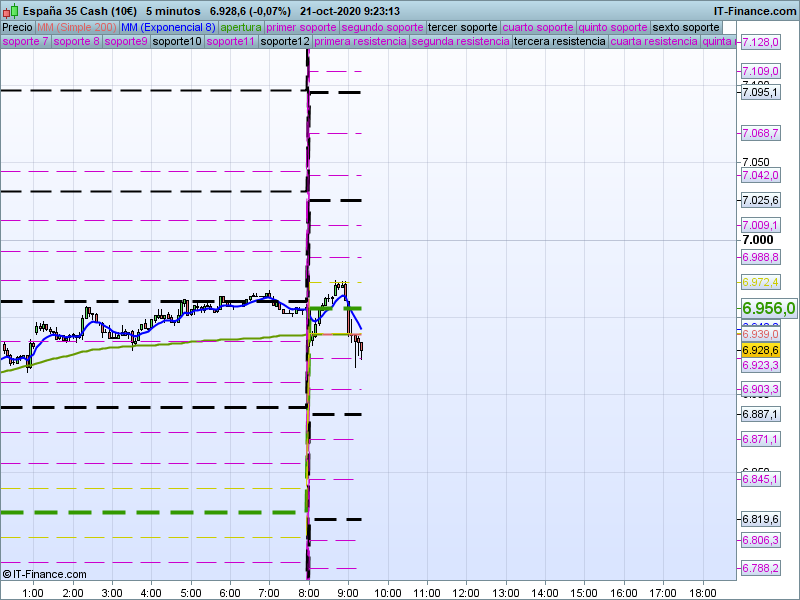Screen dimensions: 800x600
Task: Click the green apertura indicator label
Action: point(241,27)
